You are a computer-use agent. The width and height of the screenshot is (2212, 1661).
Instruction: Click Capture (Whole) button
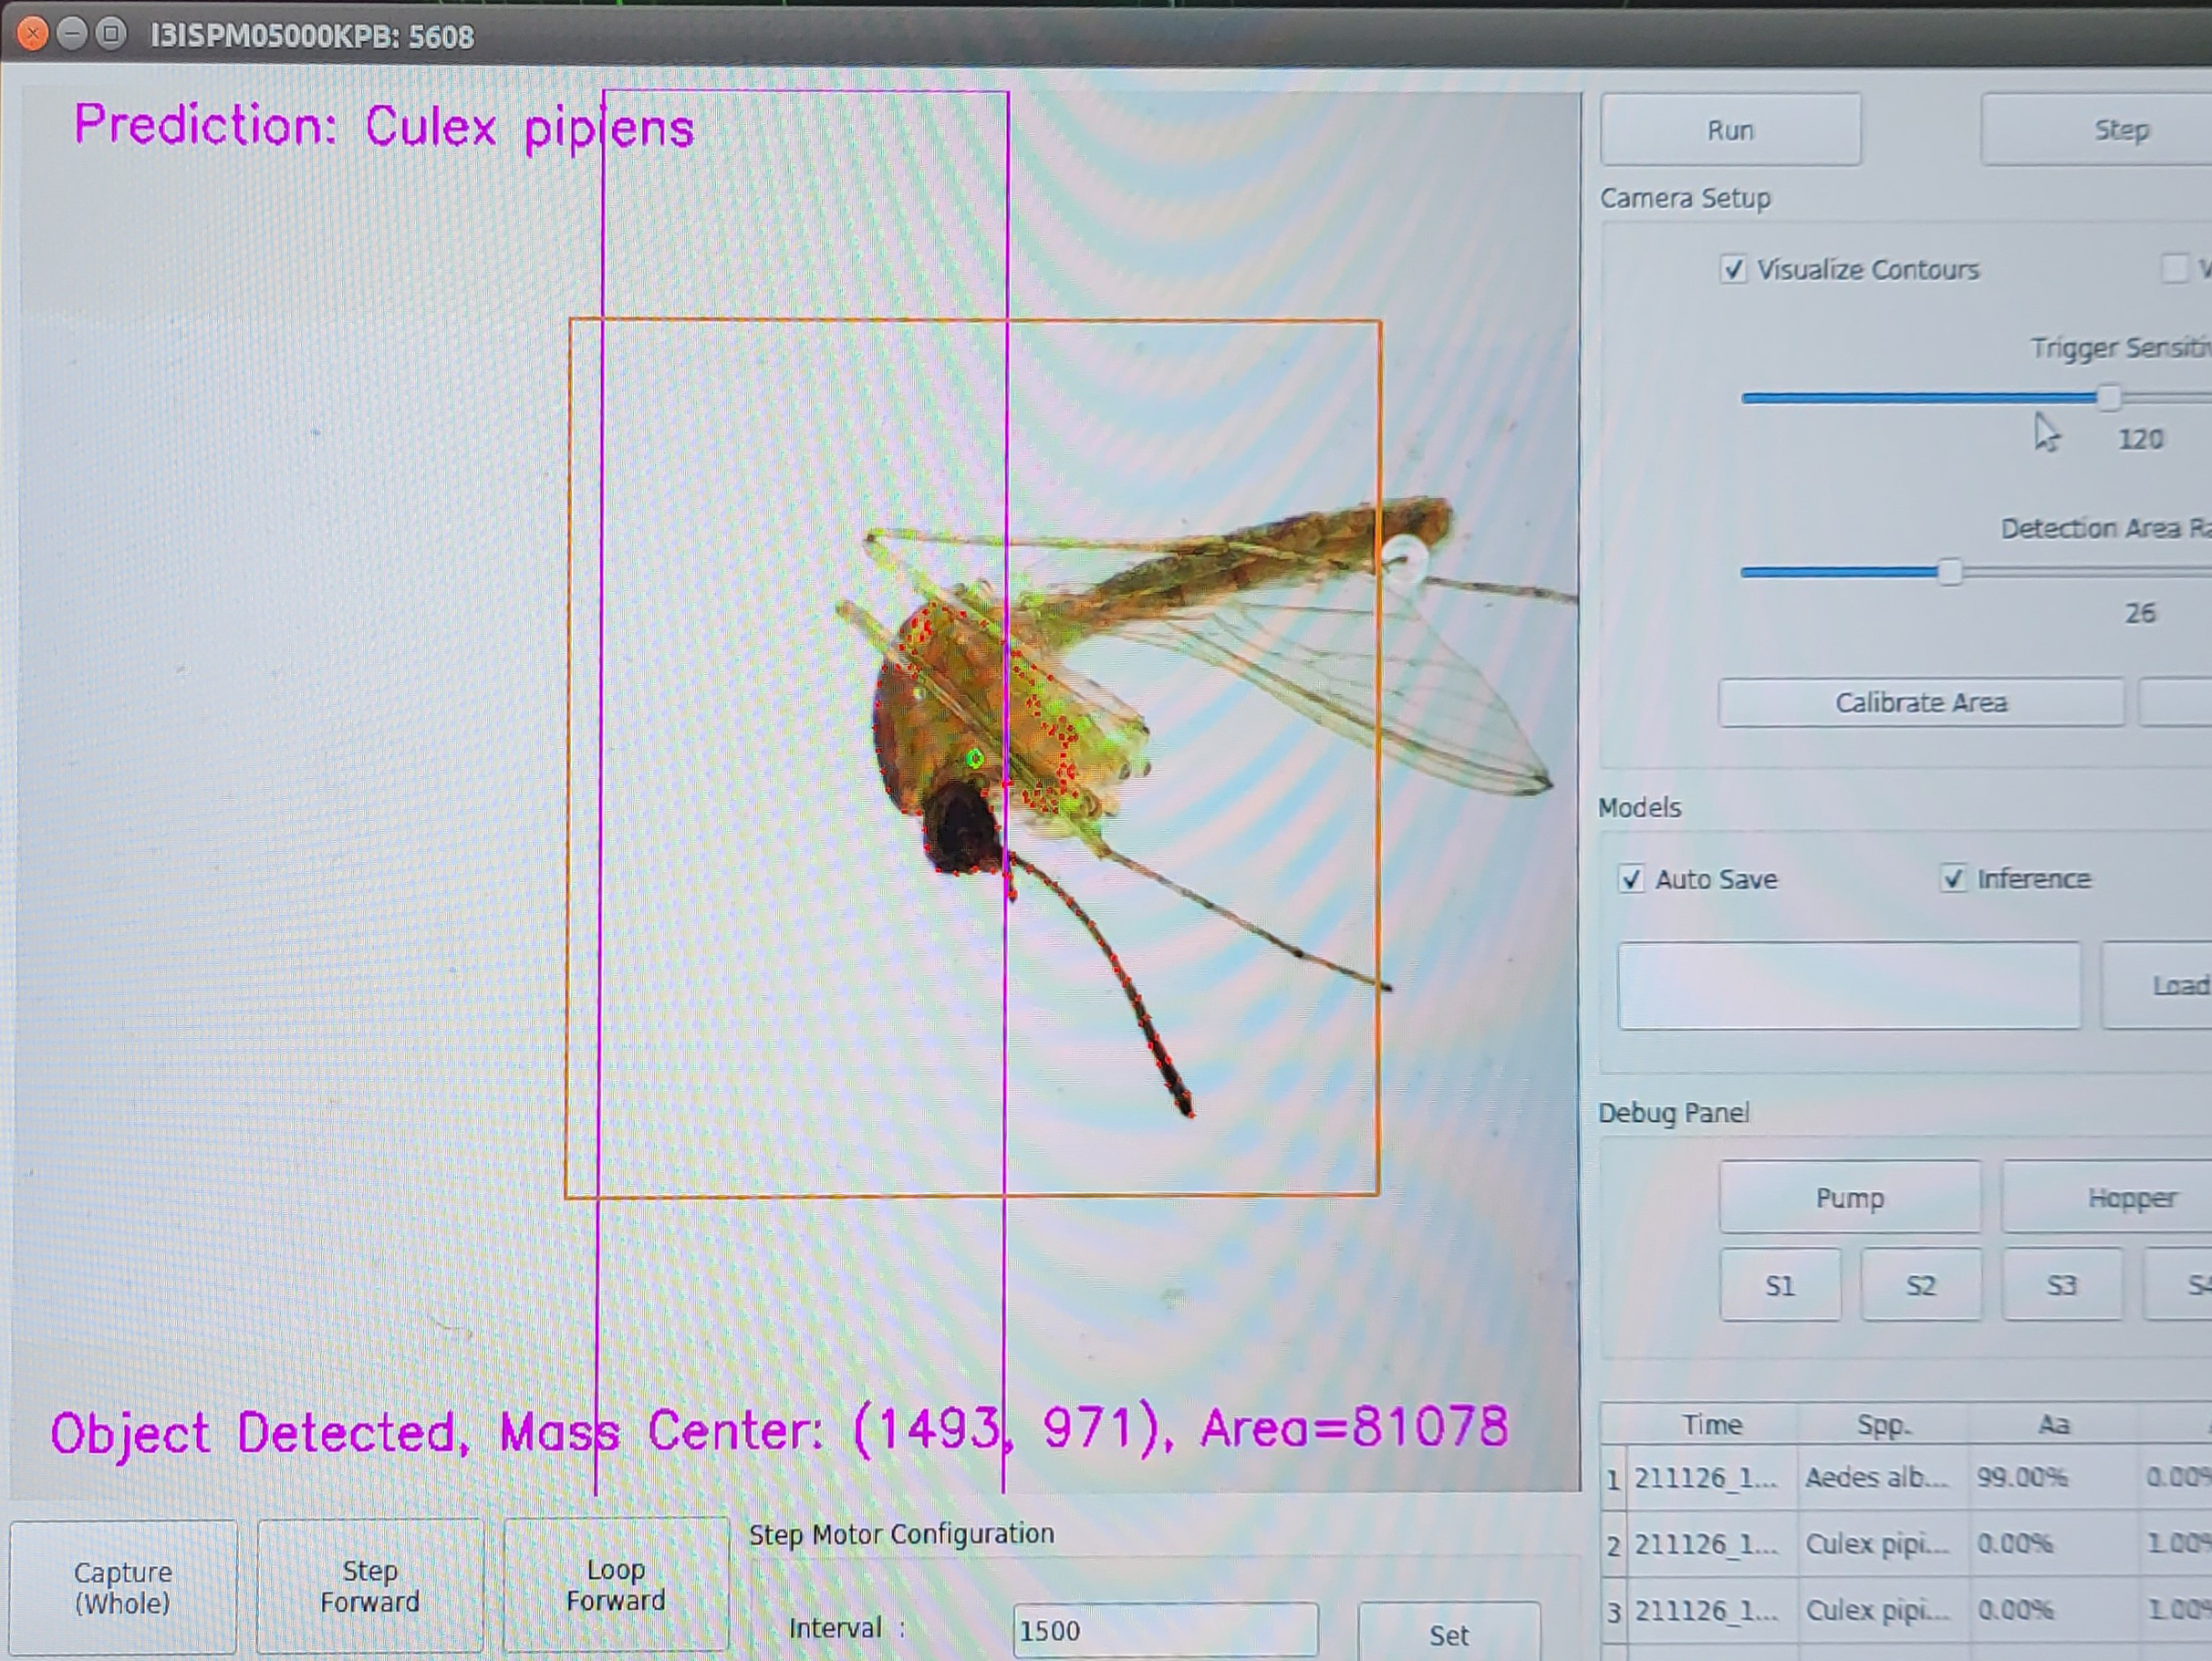pos(123,1587)
